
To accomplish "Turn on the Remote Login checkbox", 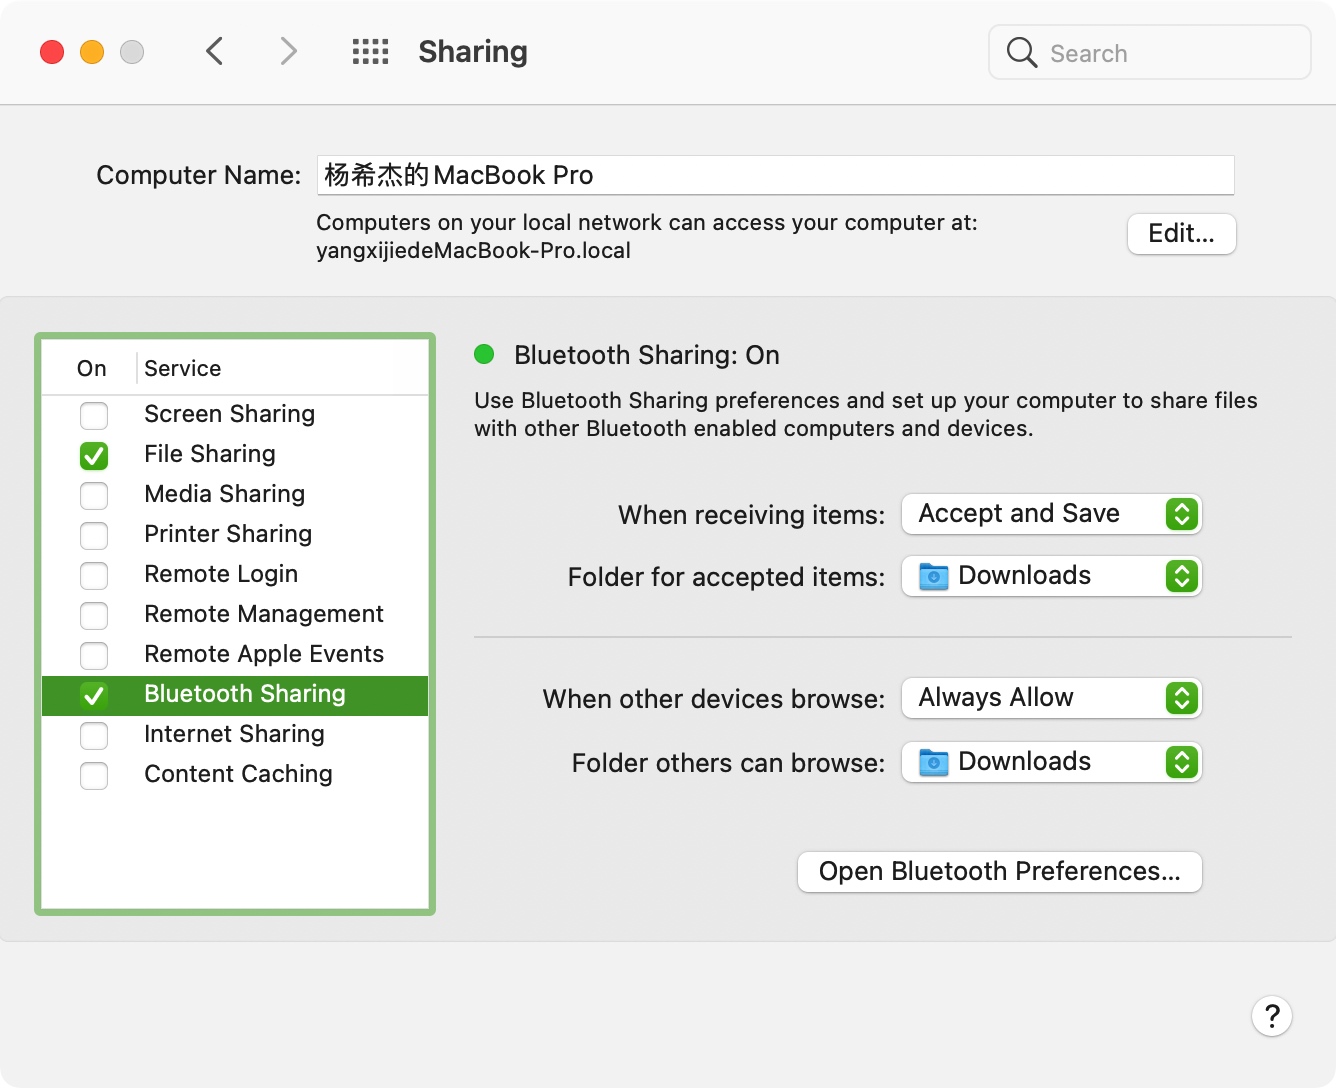I will pyautogui.click(x=94, y=575).
